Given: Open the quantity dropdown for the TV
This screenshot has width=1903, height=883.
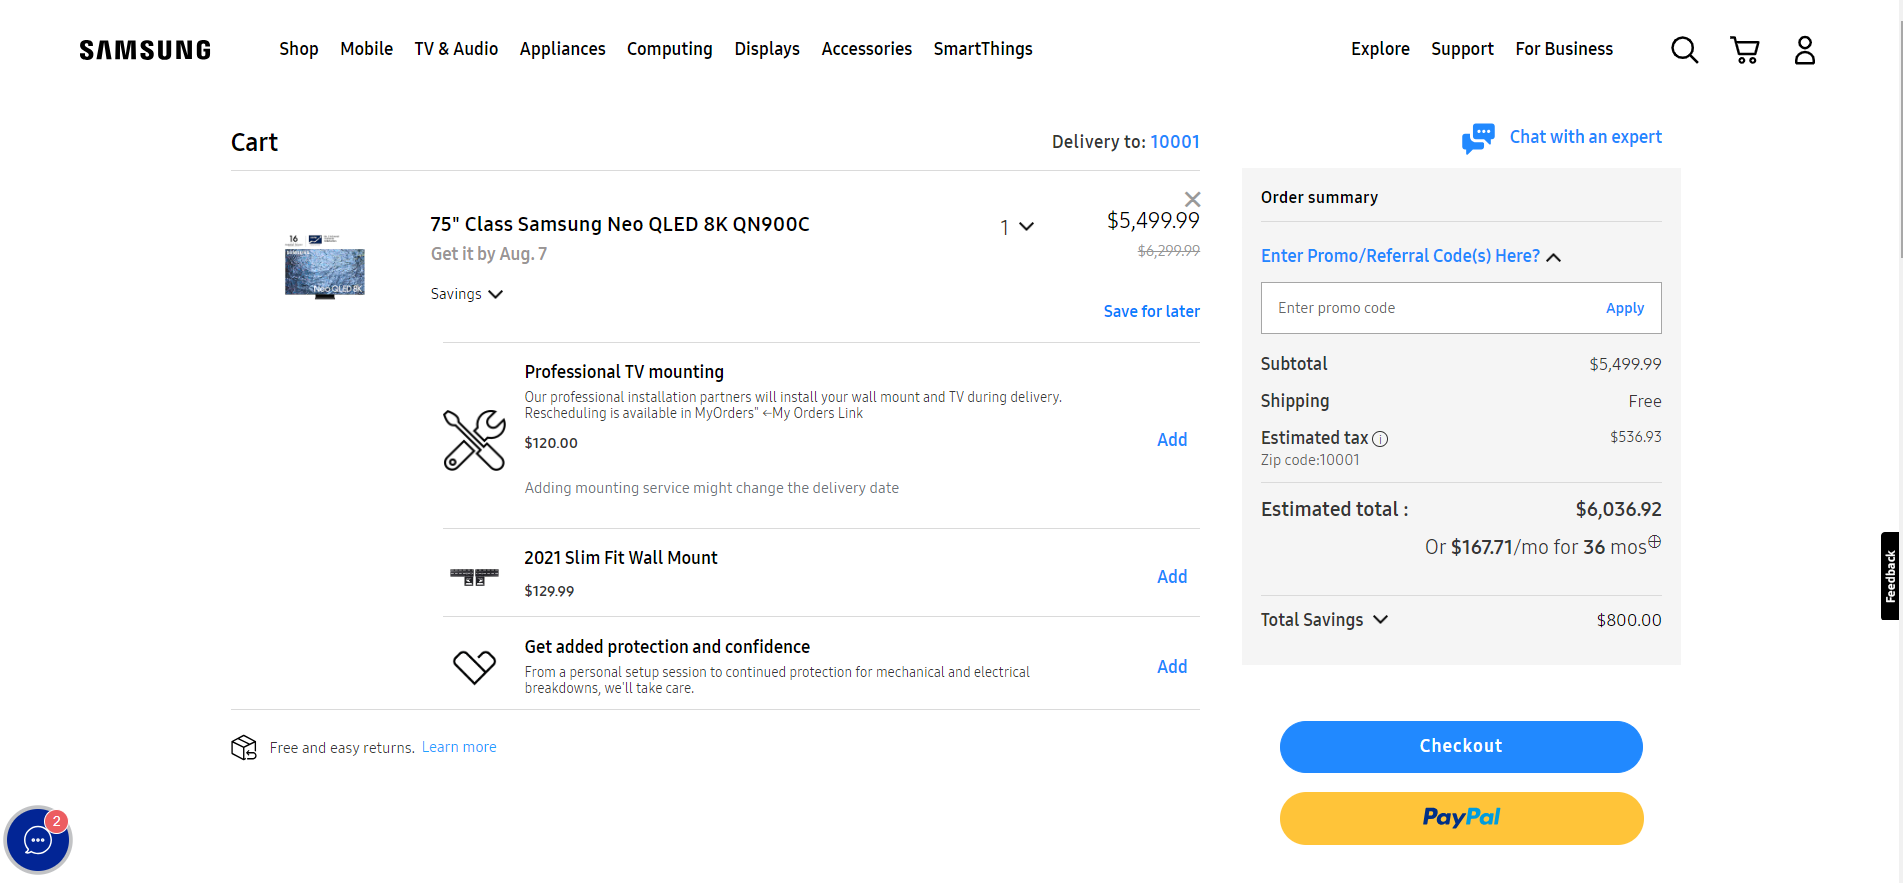Looking at the screenshot, I should pos(1017,227).
